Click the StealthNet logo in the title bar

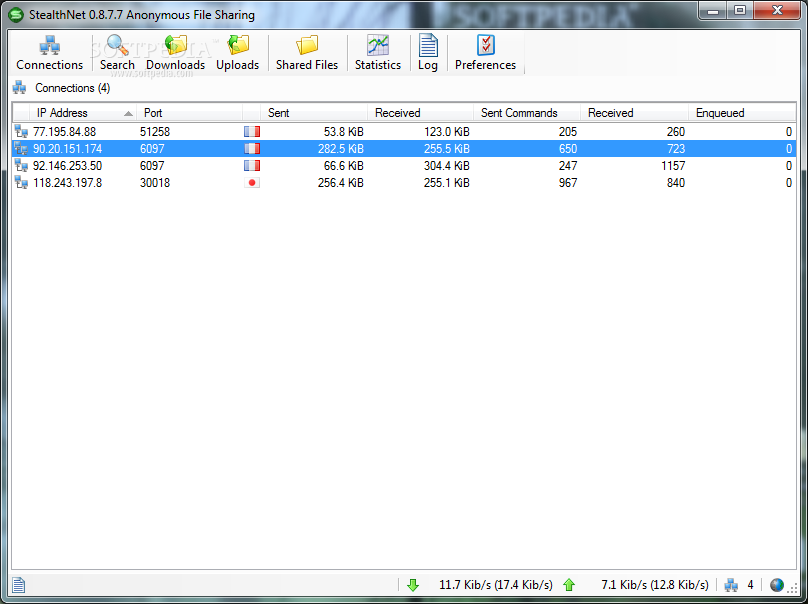[x=16, y=15]
